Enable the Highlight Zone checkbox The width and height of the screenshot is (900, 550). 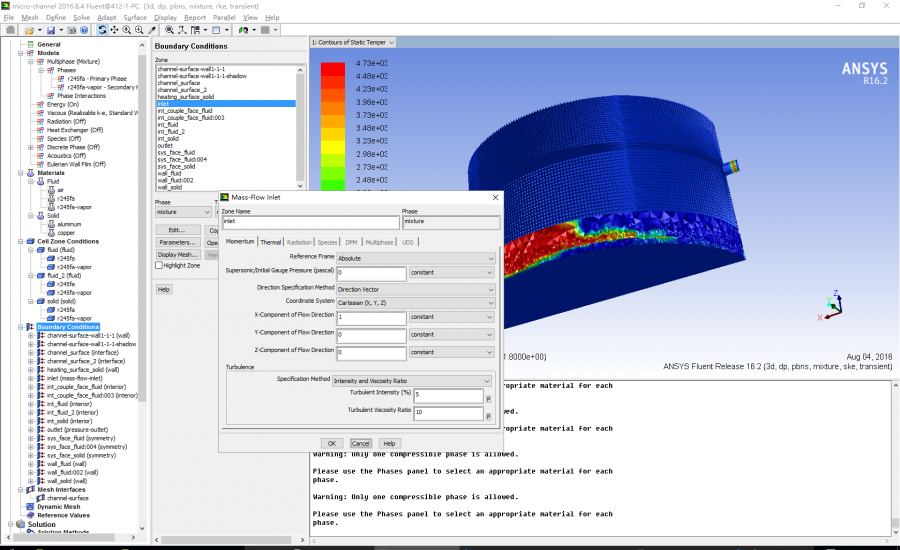tap(158, 265)
